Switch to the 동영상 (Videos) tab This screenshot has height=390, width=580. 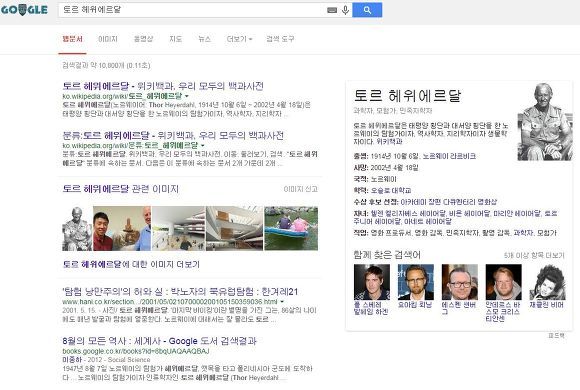coord(143,39)
